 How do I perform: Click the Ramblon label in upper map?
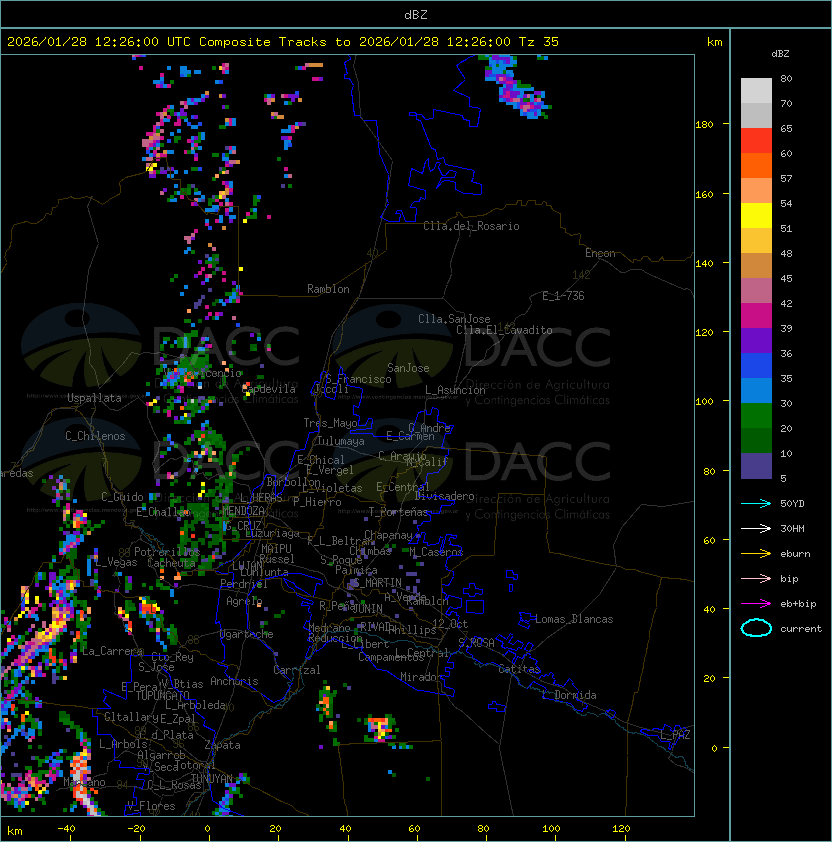tap(328, 289)
